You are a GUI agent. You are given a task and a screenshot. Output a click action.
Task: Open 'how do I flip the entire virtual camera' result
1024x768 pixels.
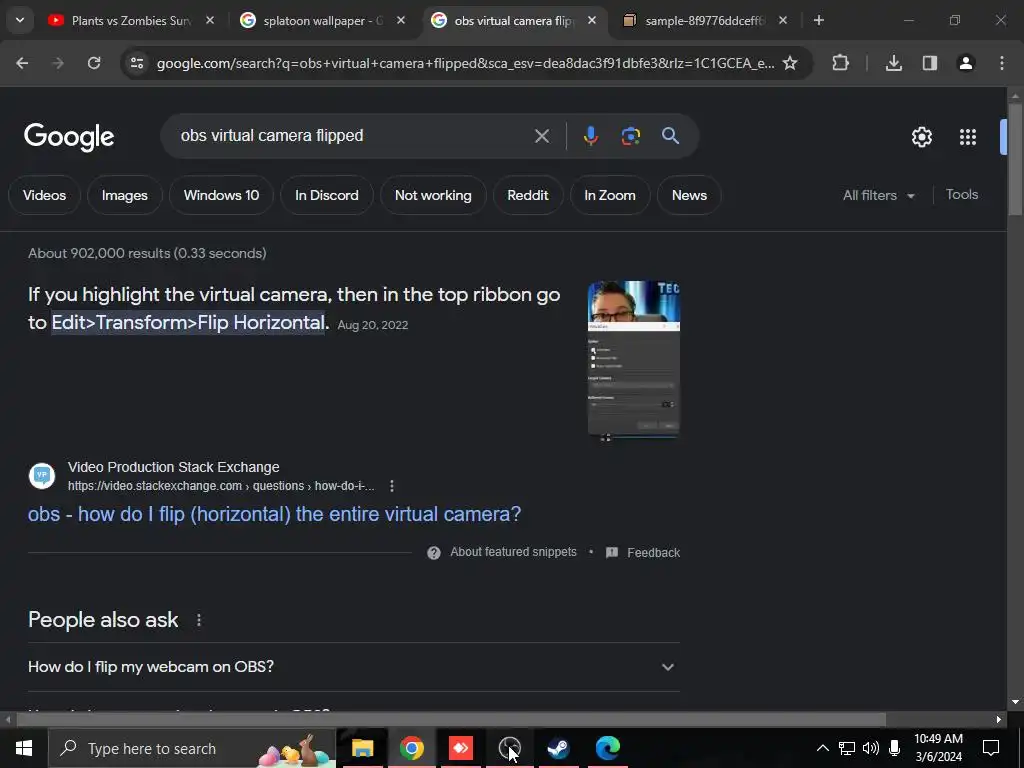click(274, 514)
